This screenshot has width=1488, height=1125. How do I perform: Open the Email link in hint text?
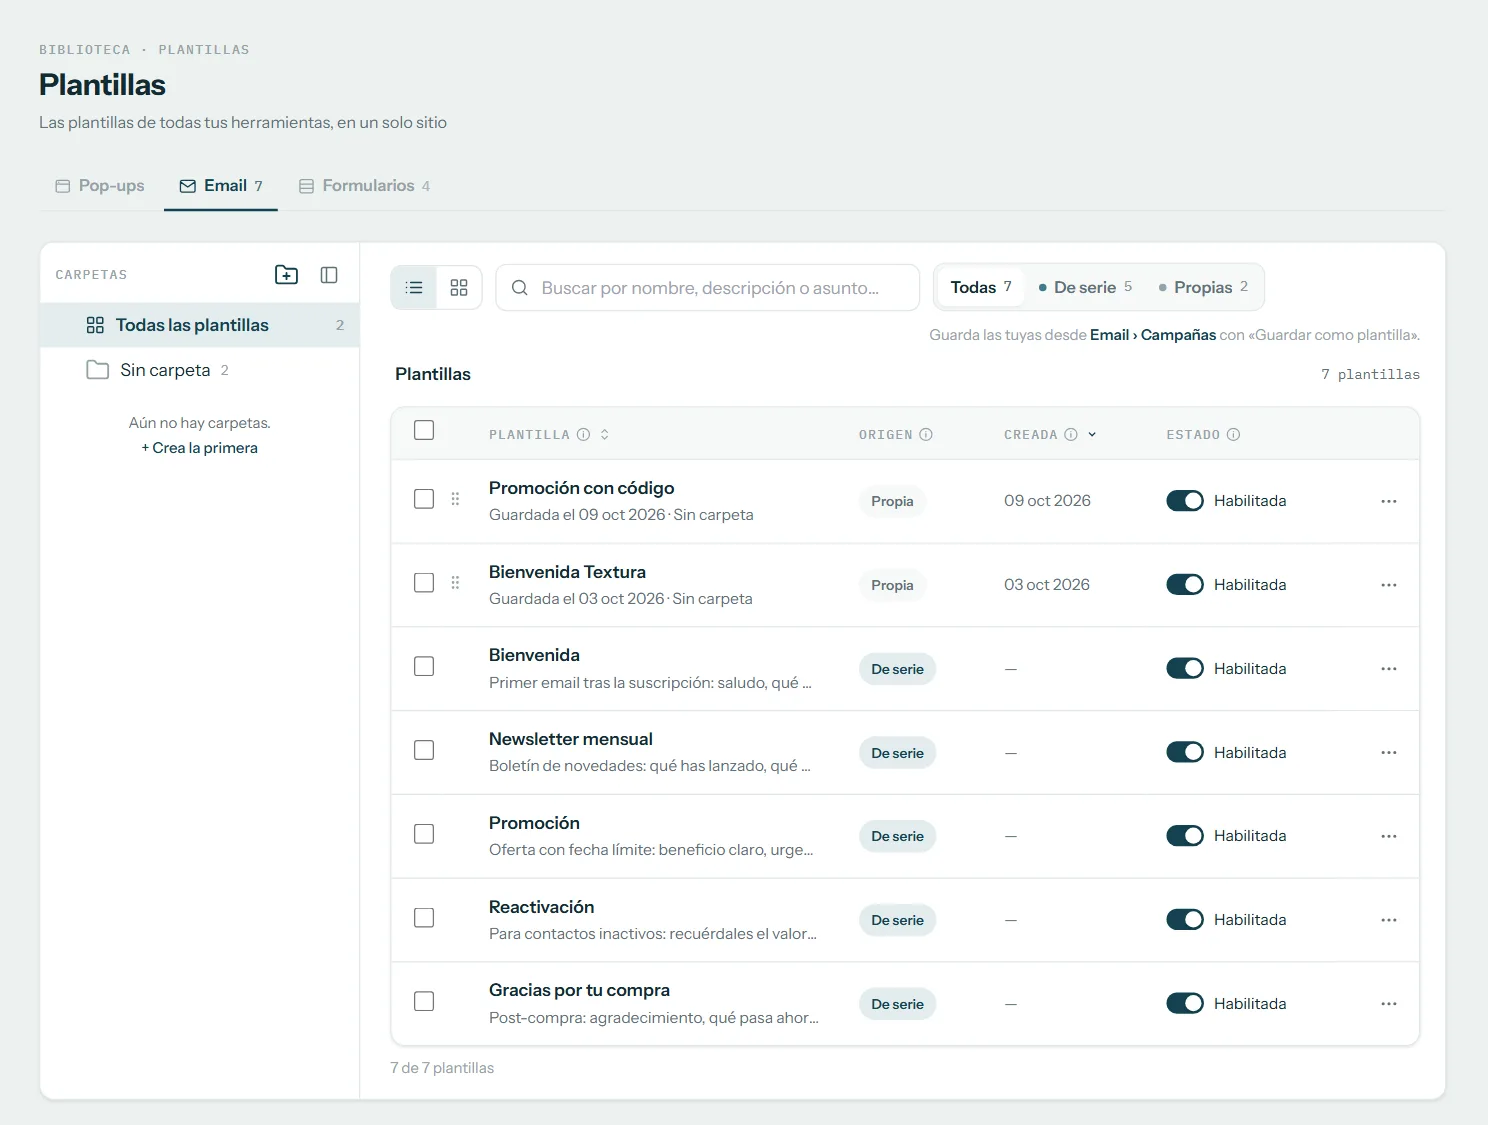click(1109, 335)
